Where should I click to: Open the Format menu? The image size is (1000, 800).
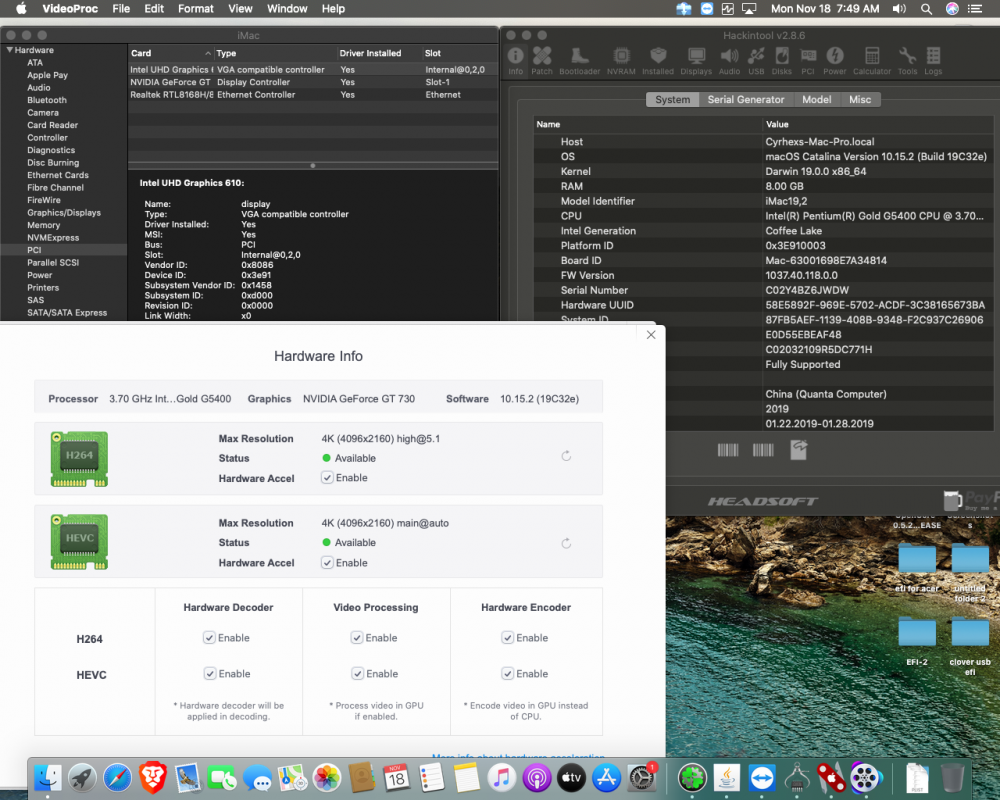(195, 9)
